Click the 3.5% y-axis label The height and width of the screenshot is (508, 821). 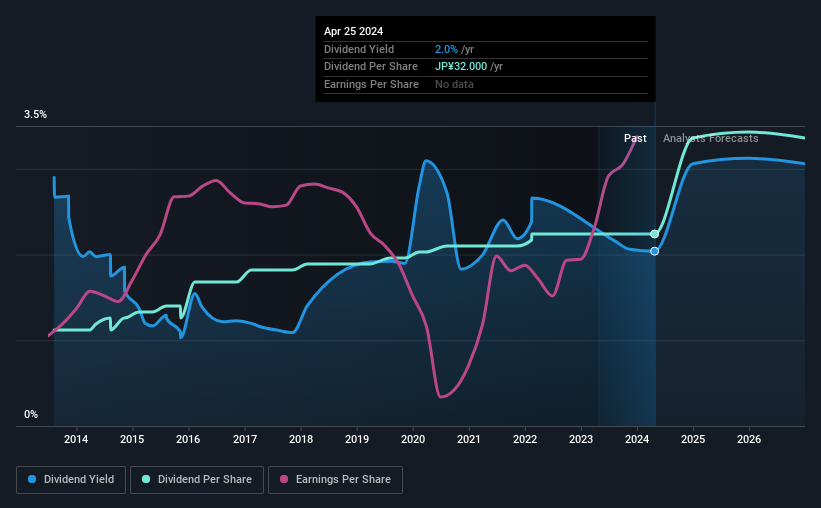[35, 114]
